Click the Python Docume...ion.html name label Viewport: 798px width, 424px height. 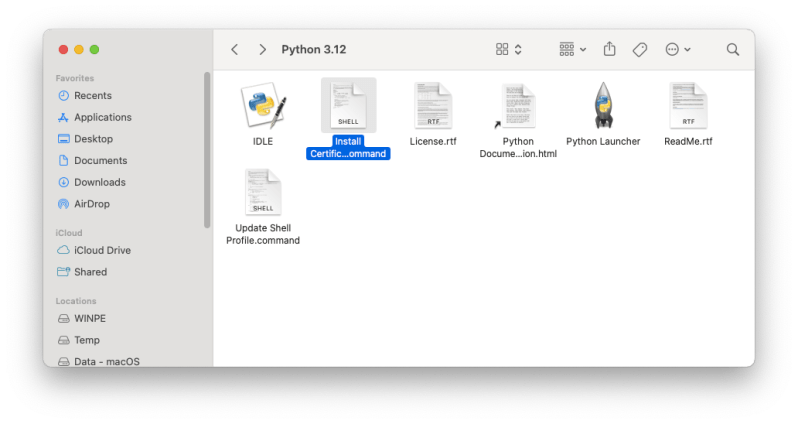coord(518,148)
